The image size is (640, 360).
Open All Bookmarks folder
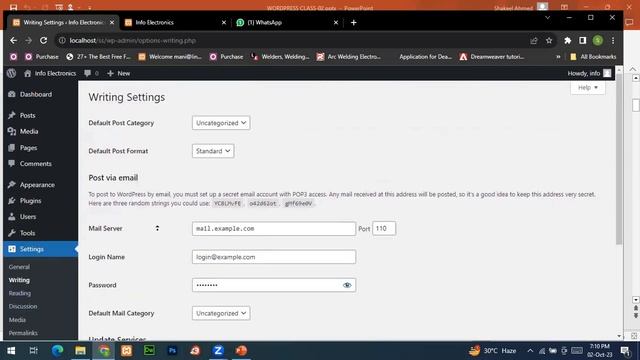click(x=593, y=57)
